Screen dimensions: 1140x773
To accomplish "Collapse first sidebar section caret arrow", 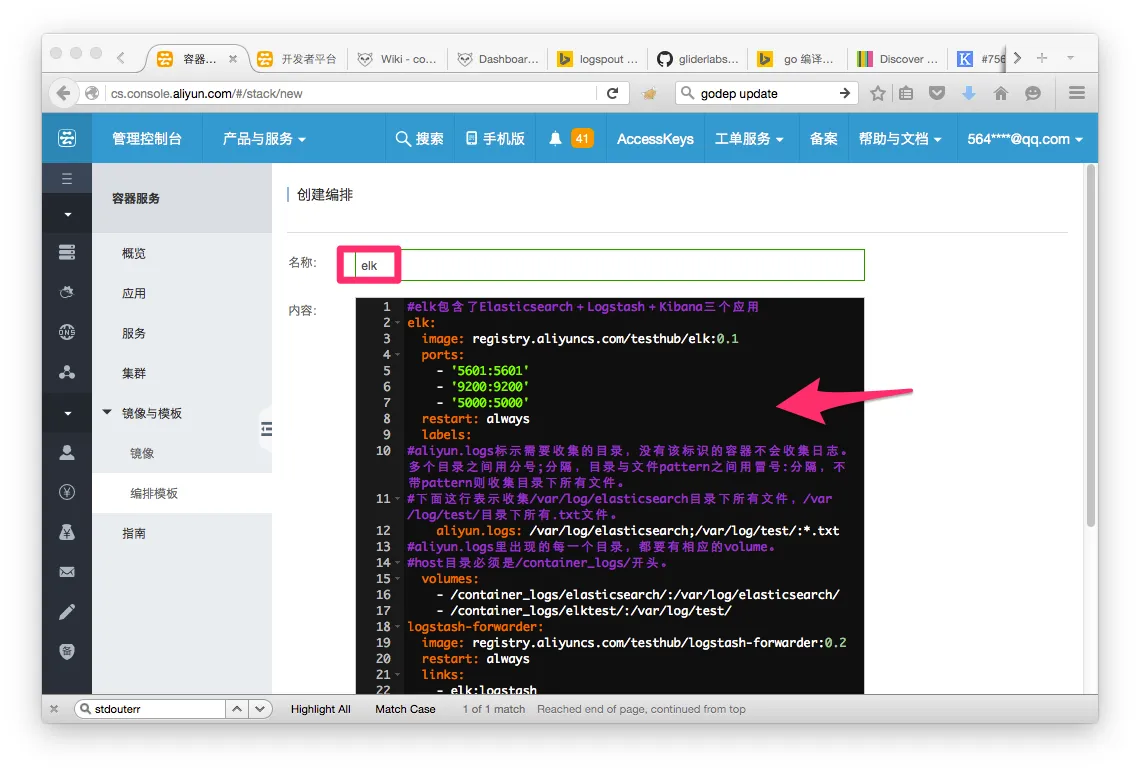I will (68, 215).
